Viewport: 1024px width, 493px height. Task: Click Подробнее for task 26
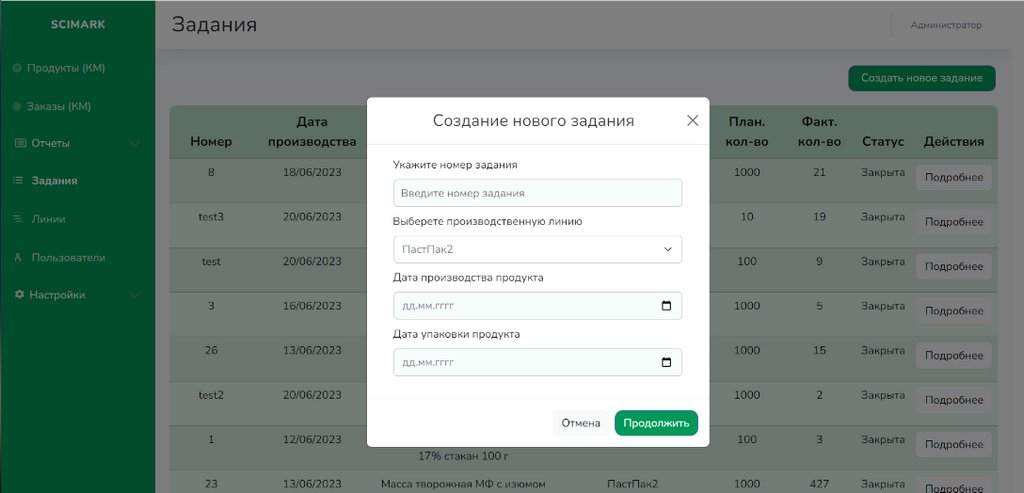[953, 356]
